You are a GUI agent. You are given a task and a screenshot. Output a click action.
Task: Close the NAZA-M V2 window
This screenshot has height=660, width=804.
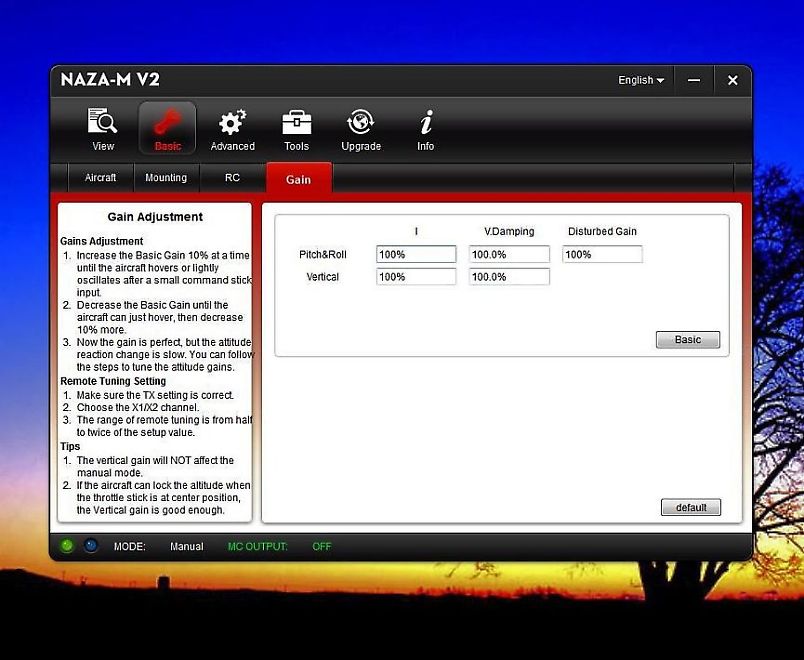733,81
